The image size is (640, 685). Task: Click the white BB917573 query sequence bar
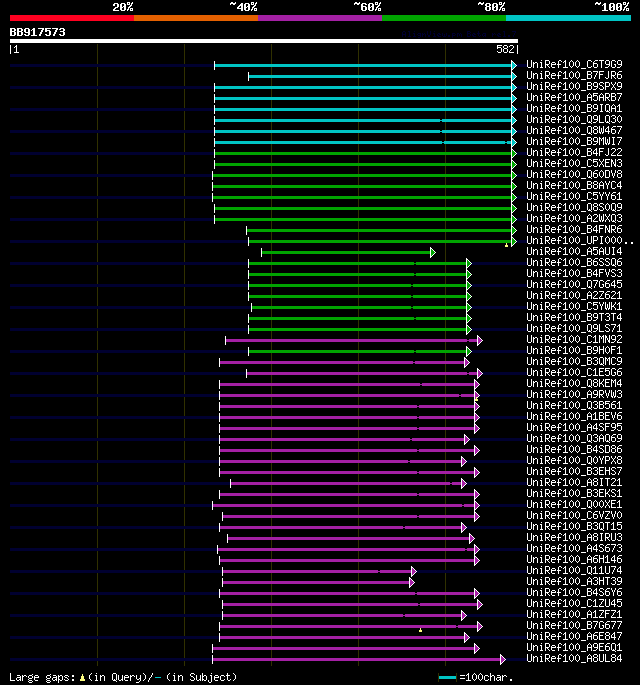pyautogui.click(x=264, y=41)
